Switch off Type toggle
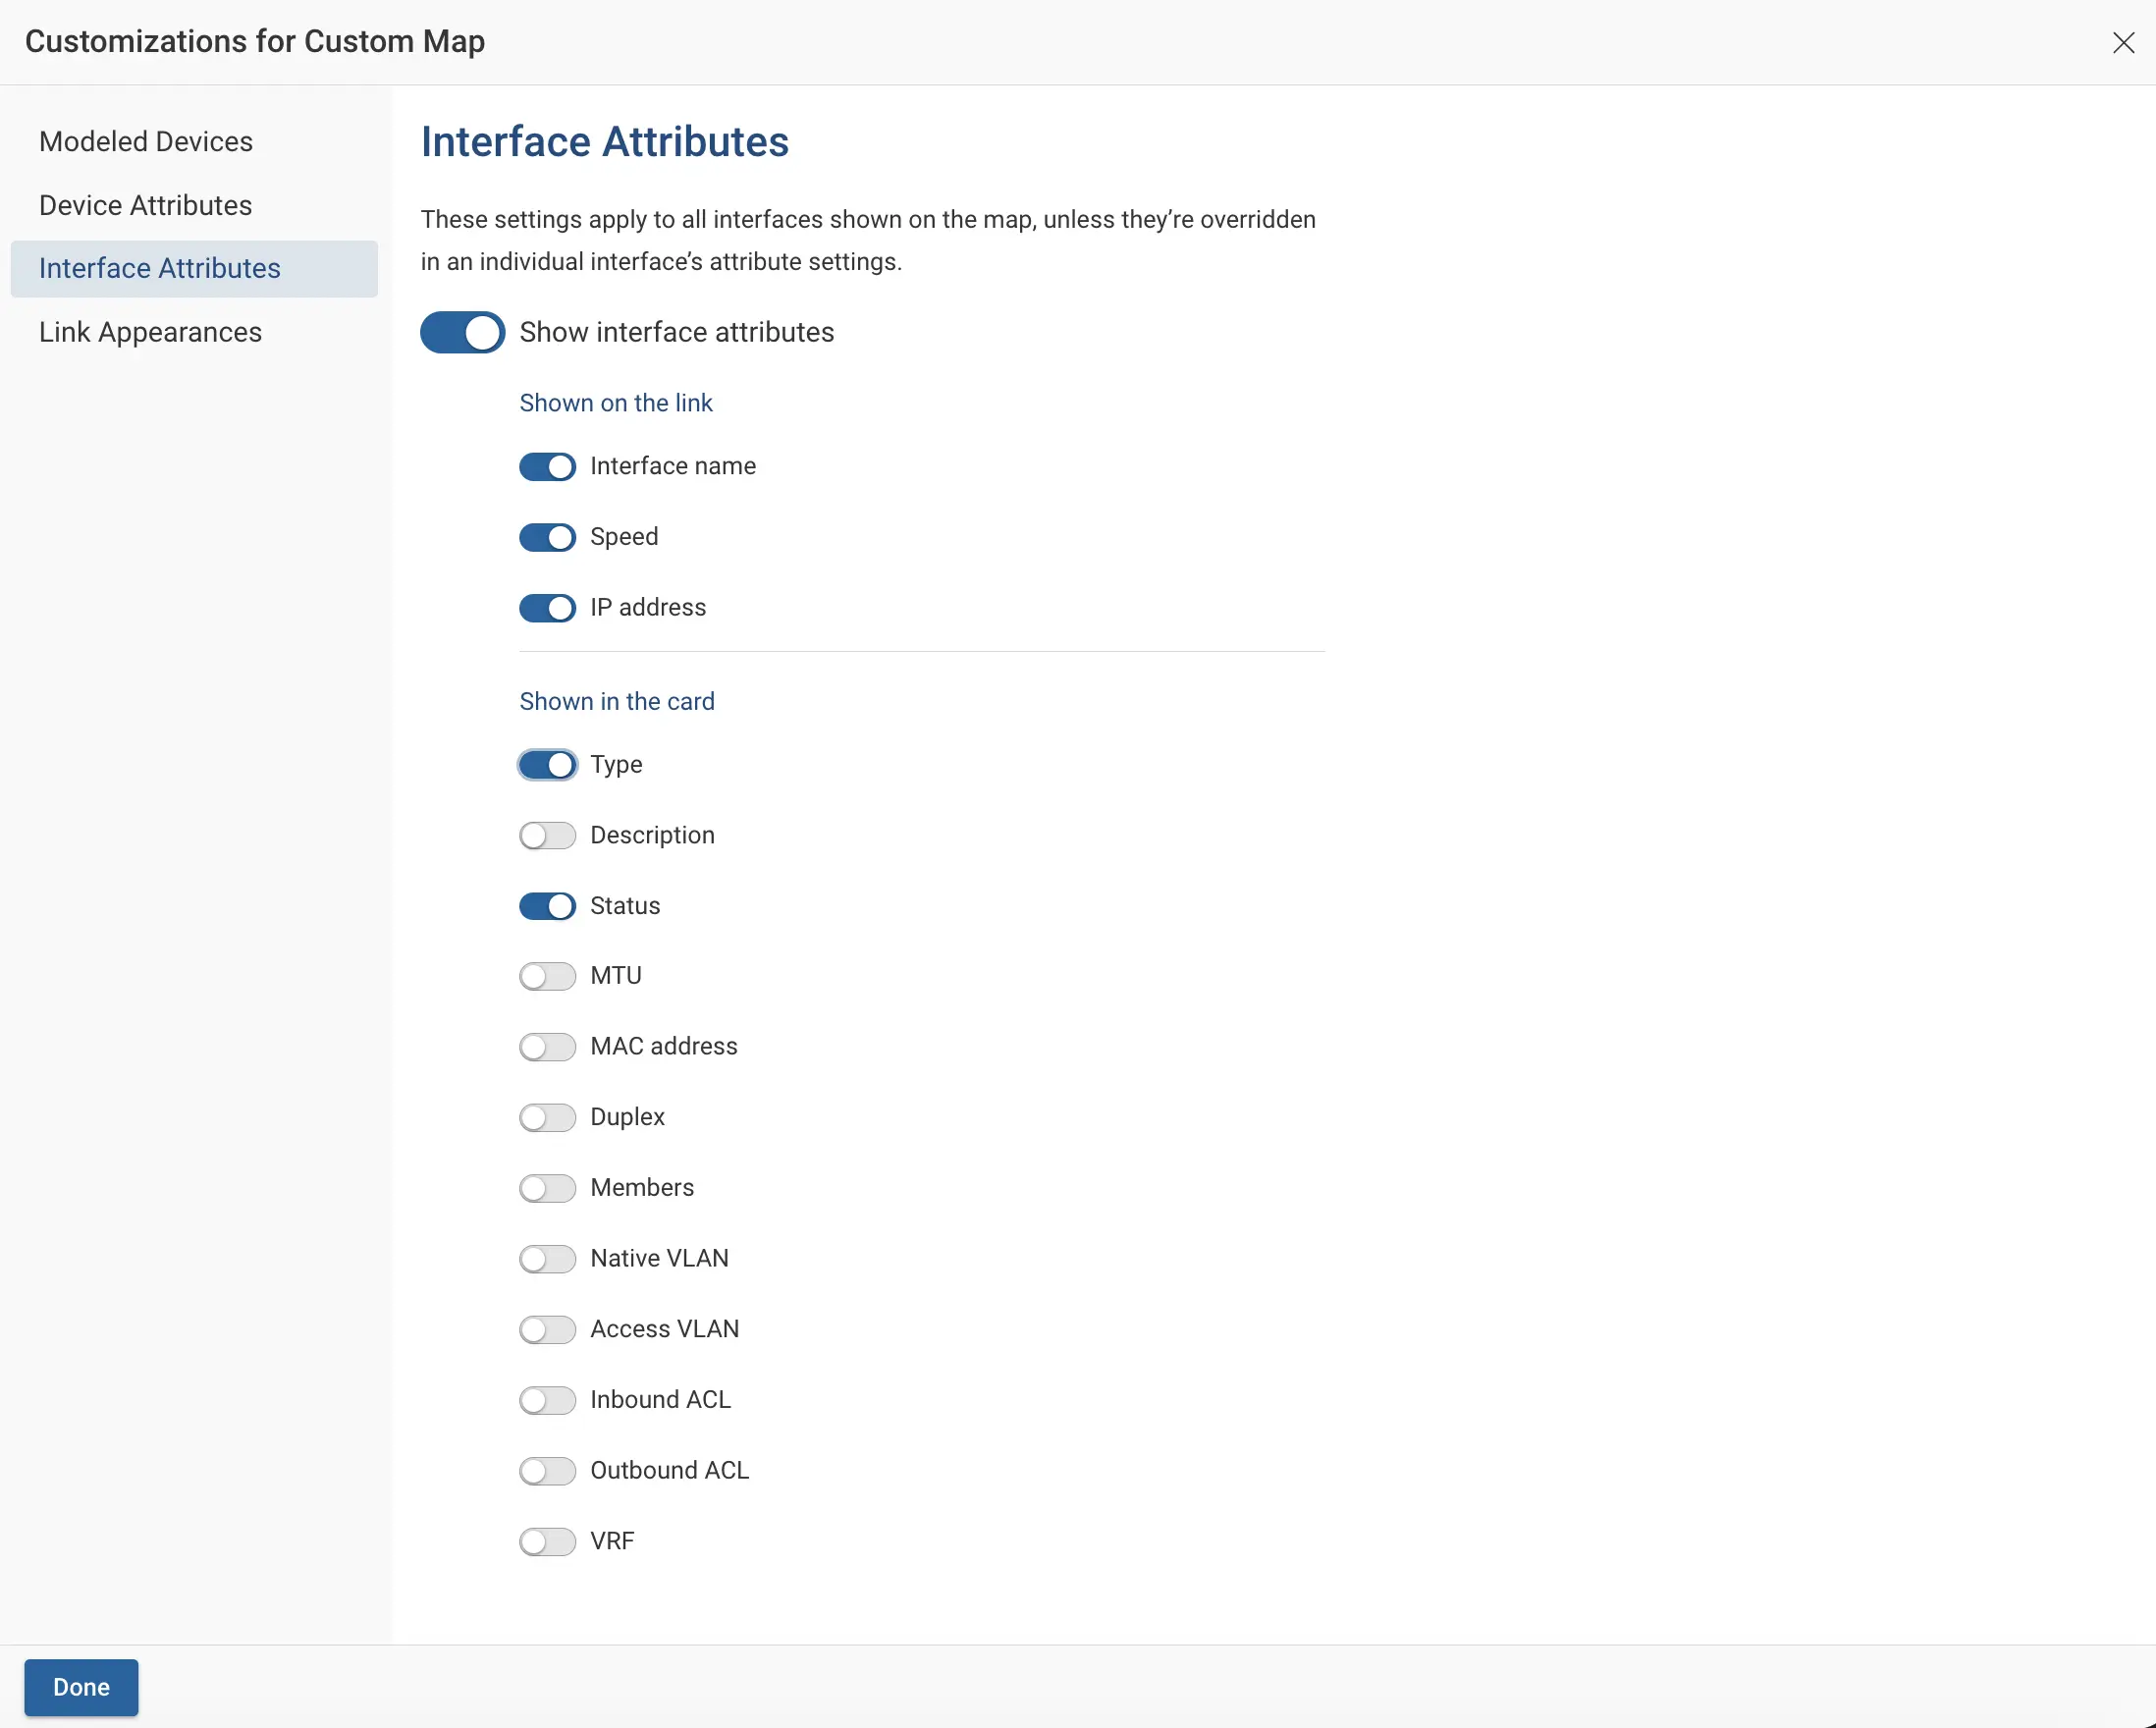This screenshot has width=2156, height=1728. pyautogui.click(x=547, y=765)
